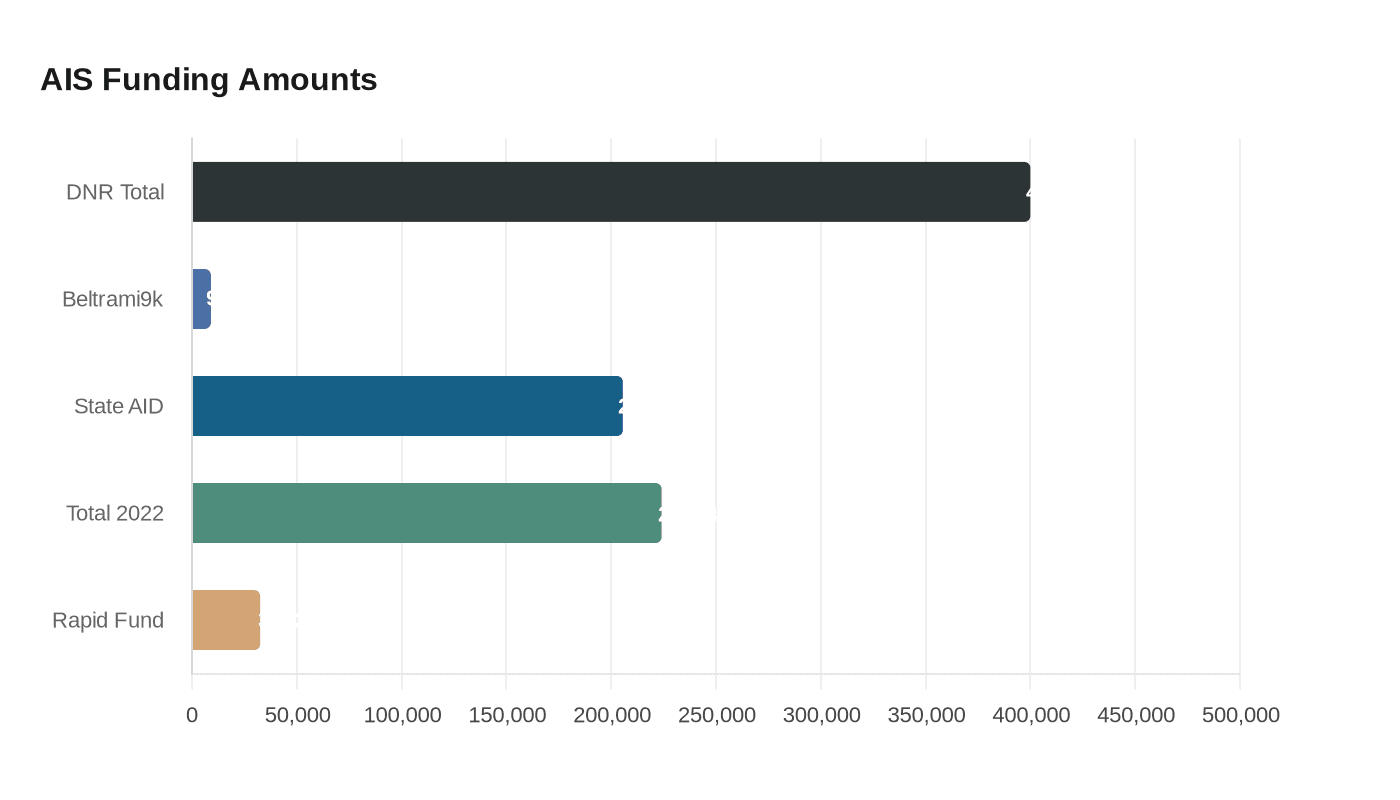Select the 250,000 x-axis tick label
Viewport: 1400px width, 800px height.
(716, 715)
